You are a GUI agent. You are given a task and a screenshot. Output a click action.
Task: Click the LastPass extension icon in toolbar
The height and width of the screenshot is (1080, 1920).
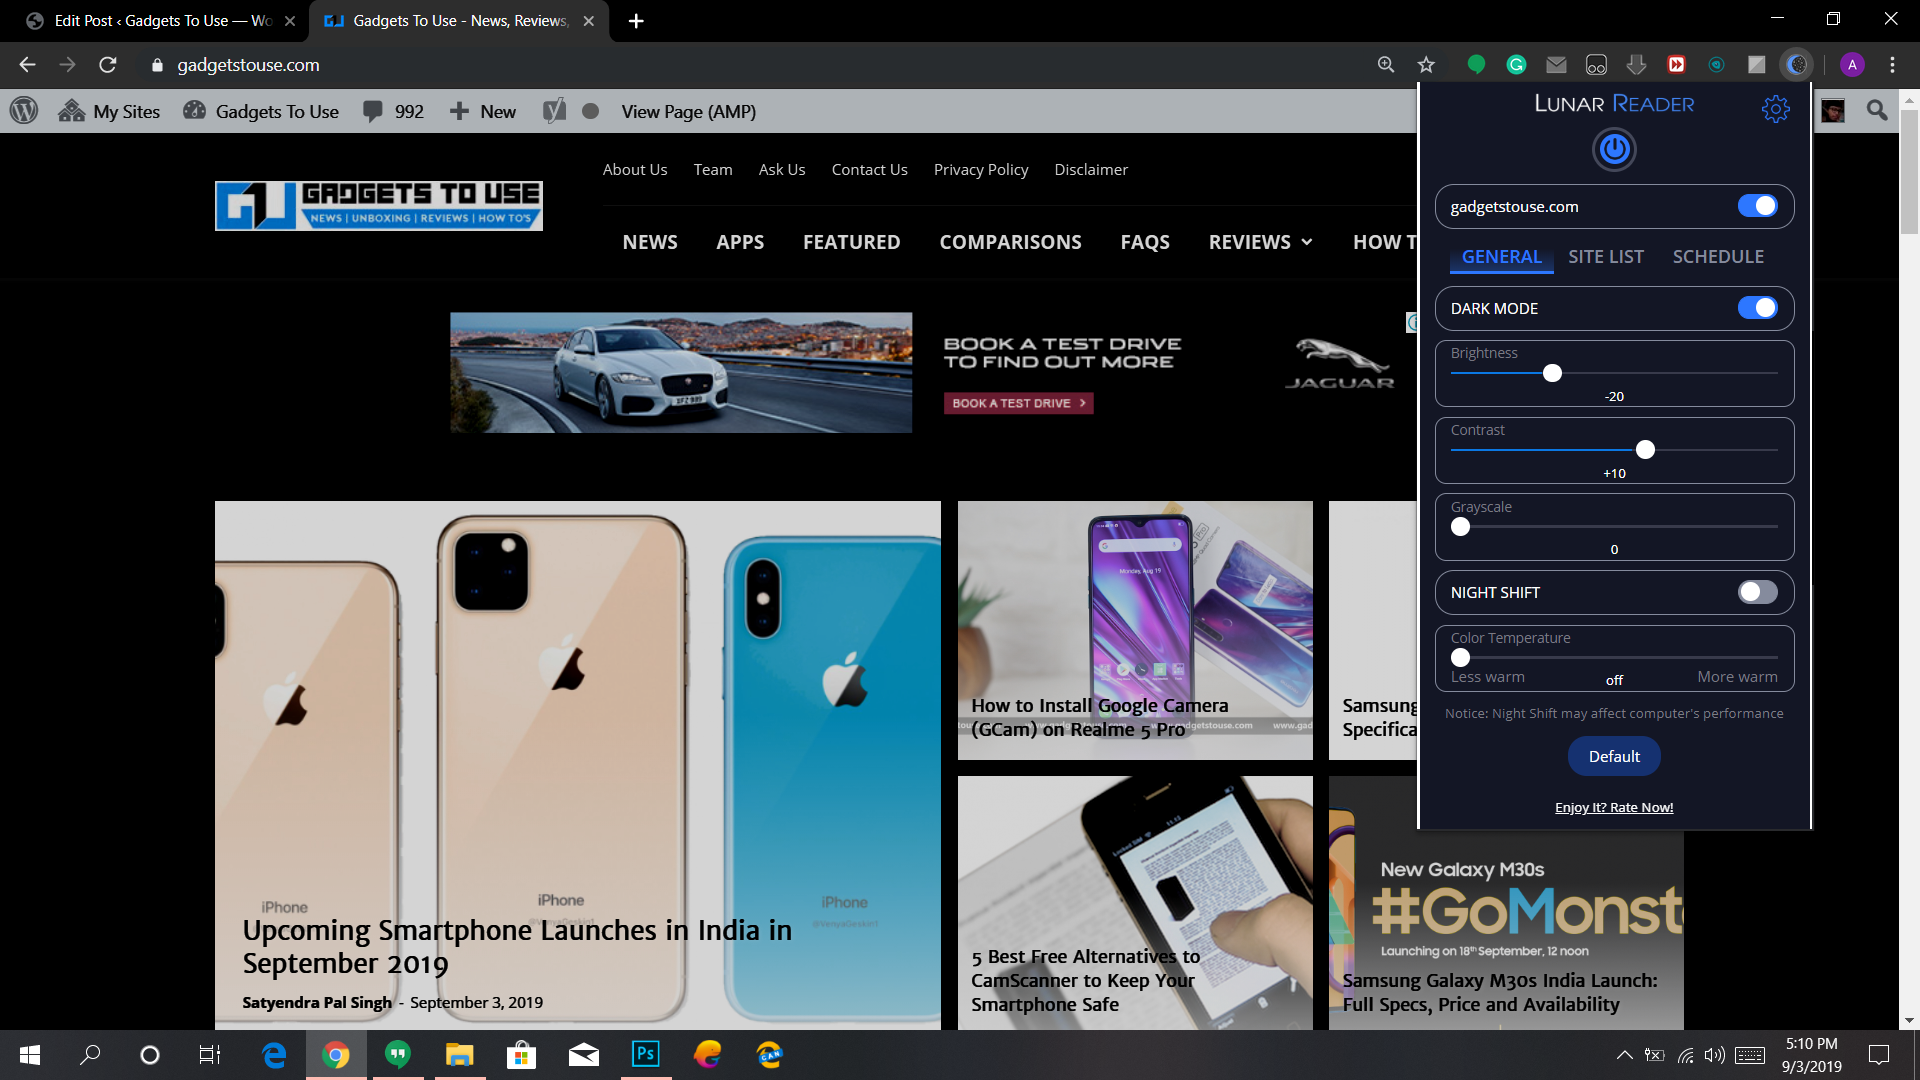tap(1676, 65)
